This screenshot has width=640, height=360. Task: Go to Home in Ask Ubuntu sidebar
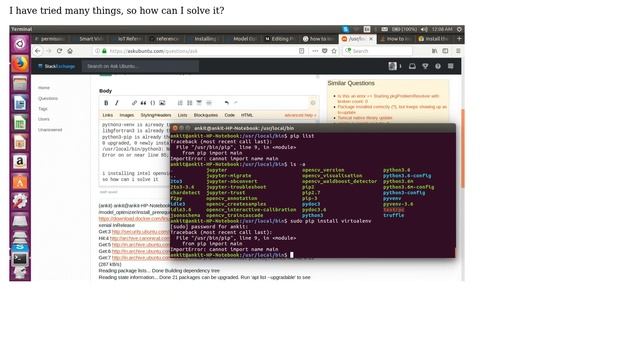point(44,88)
